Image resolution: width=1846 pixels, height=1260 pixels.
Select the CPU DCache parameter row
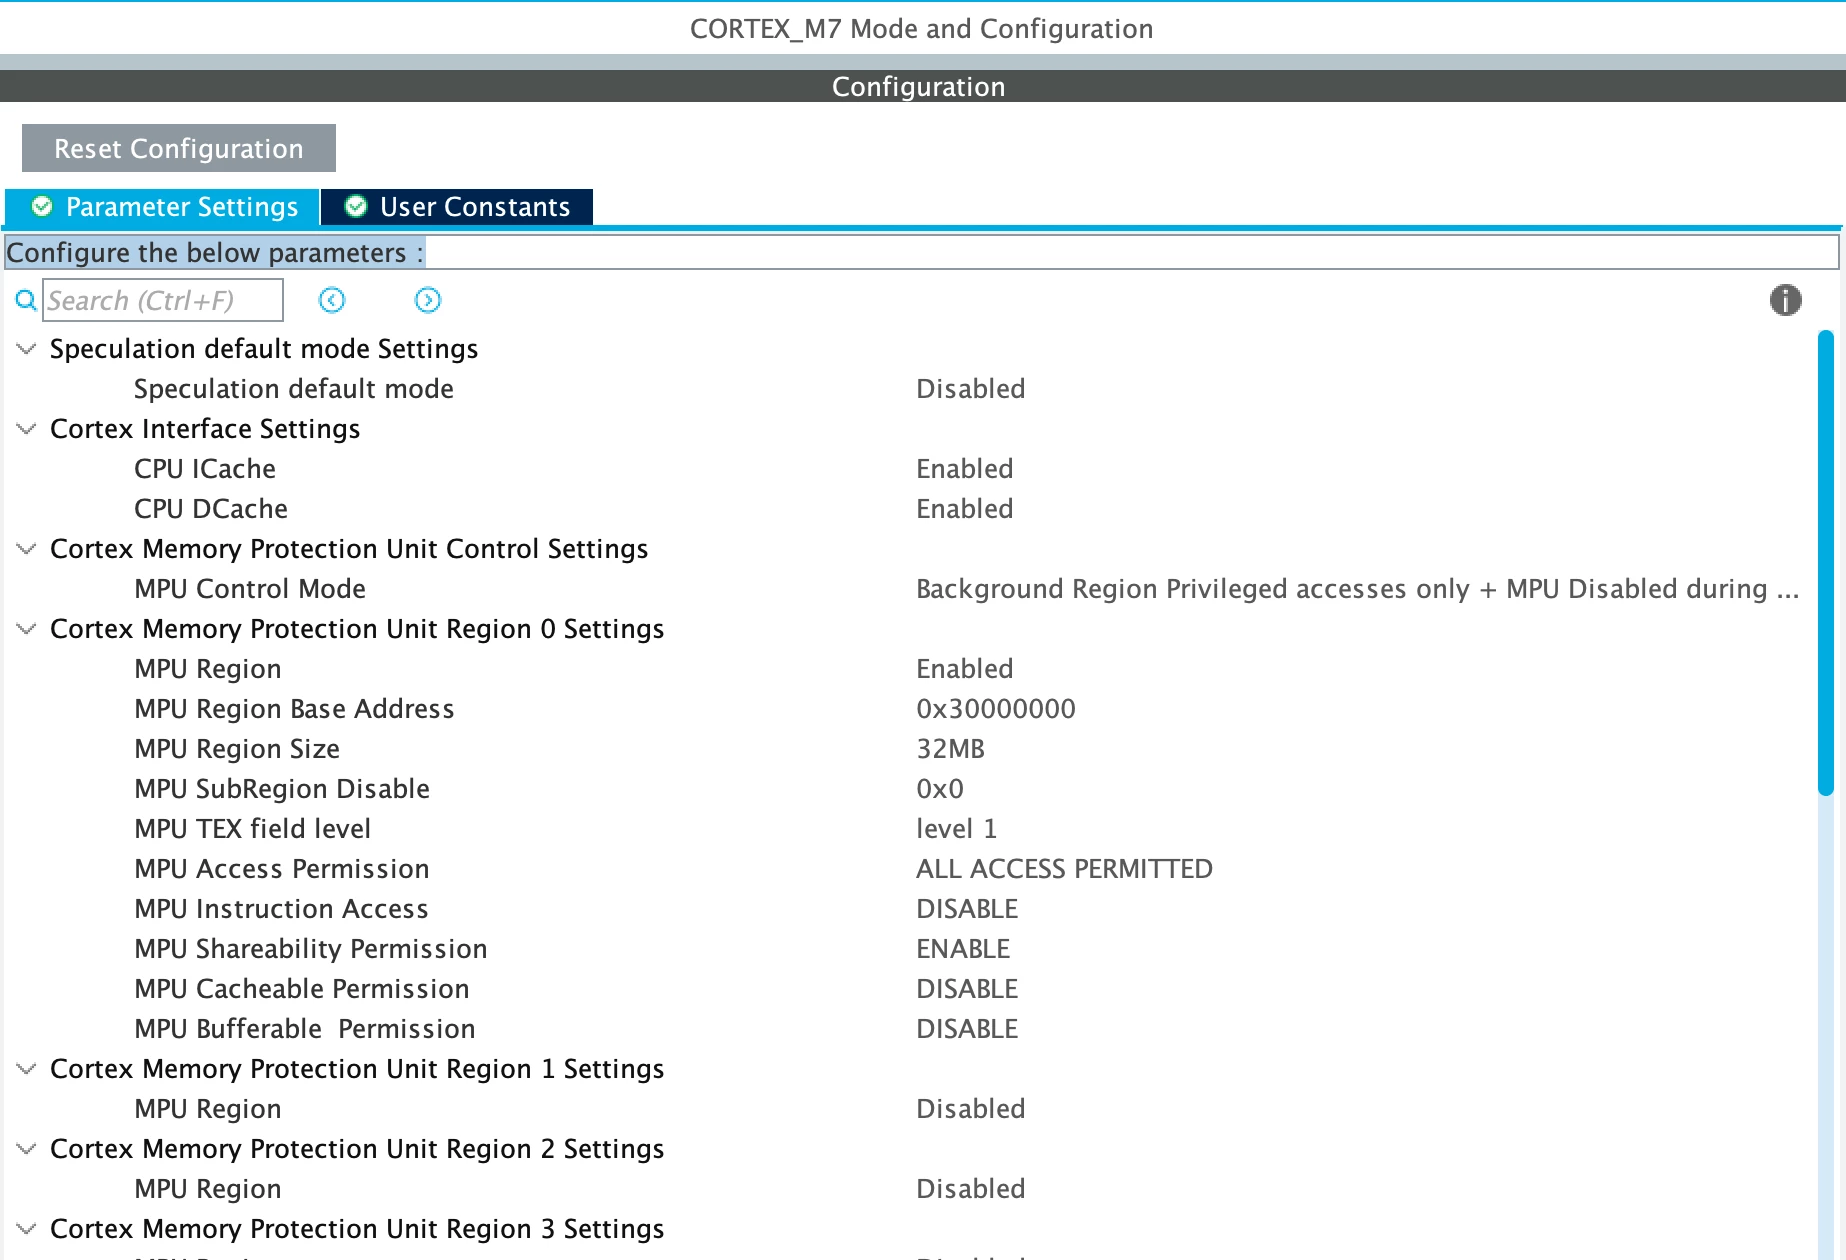[910, 509]
